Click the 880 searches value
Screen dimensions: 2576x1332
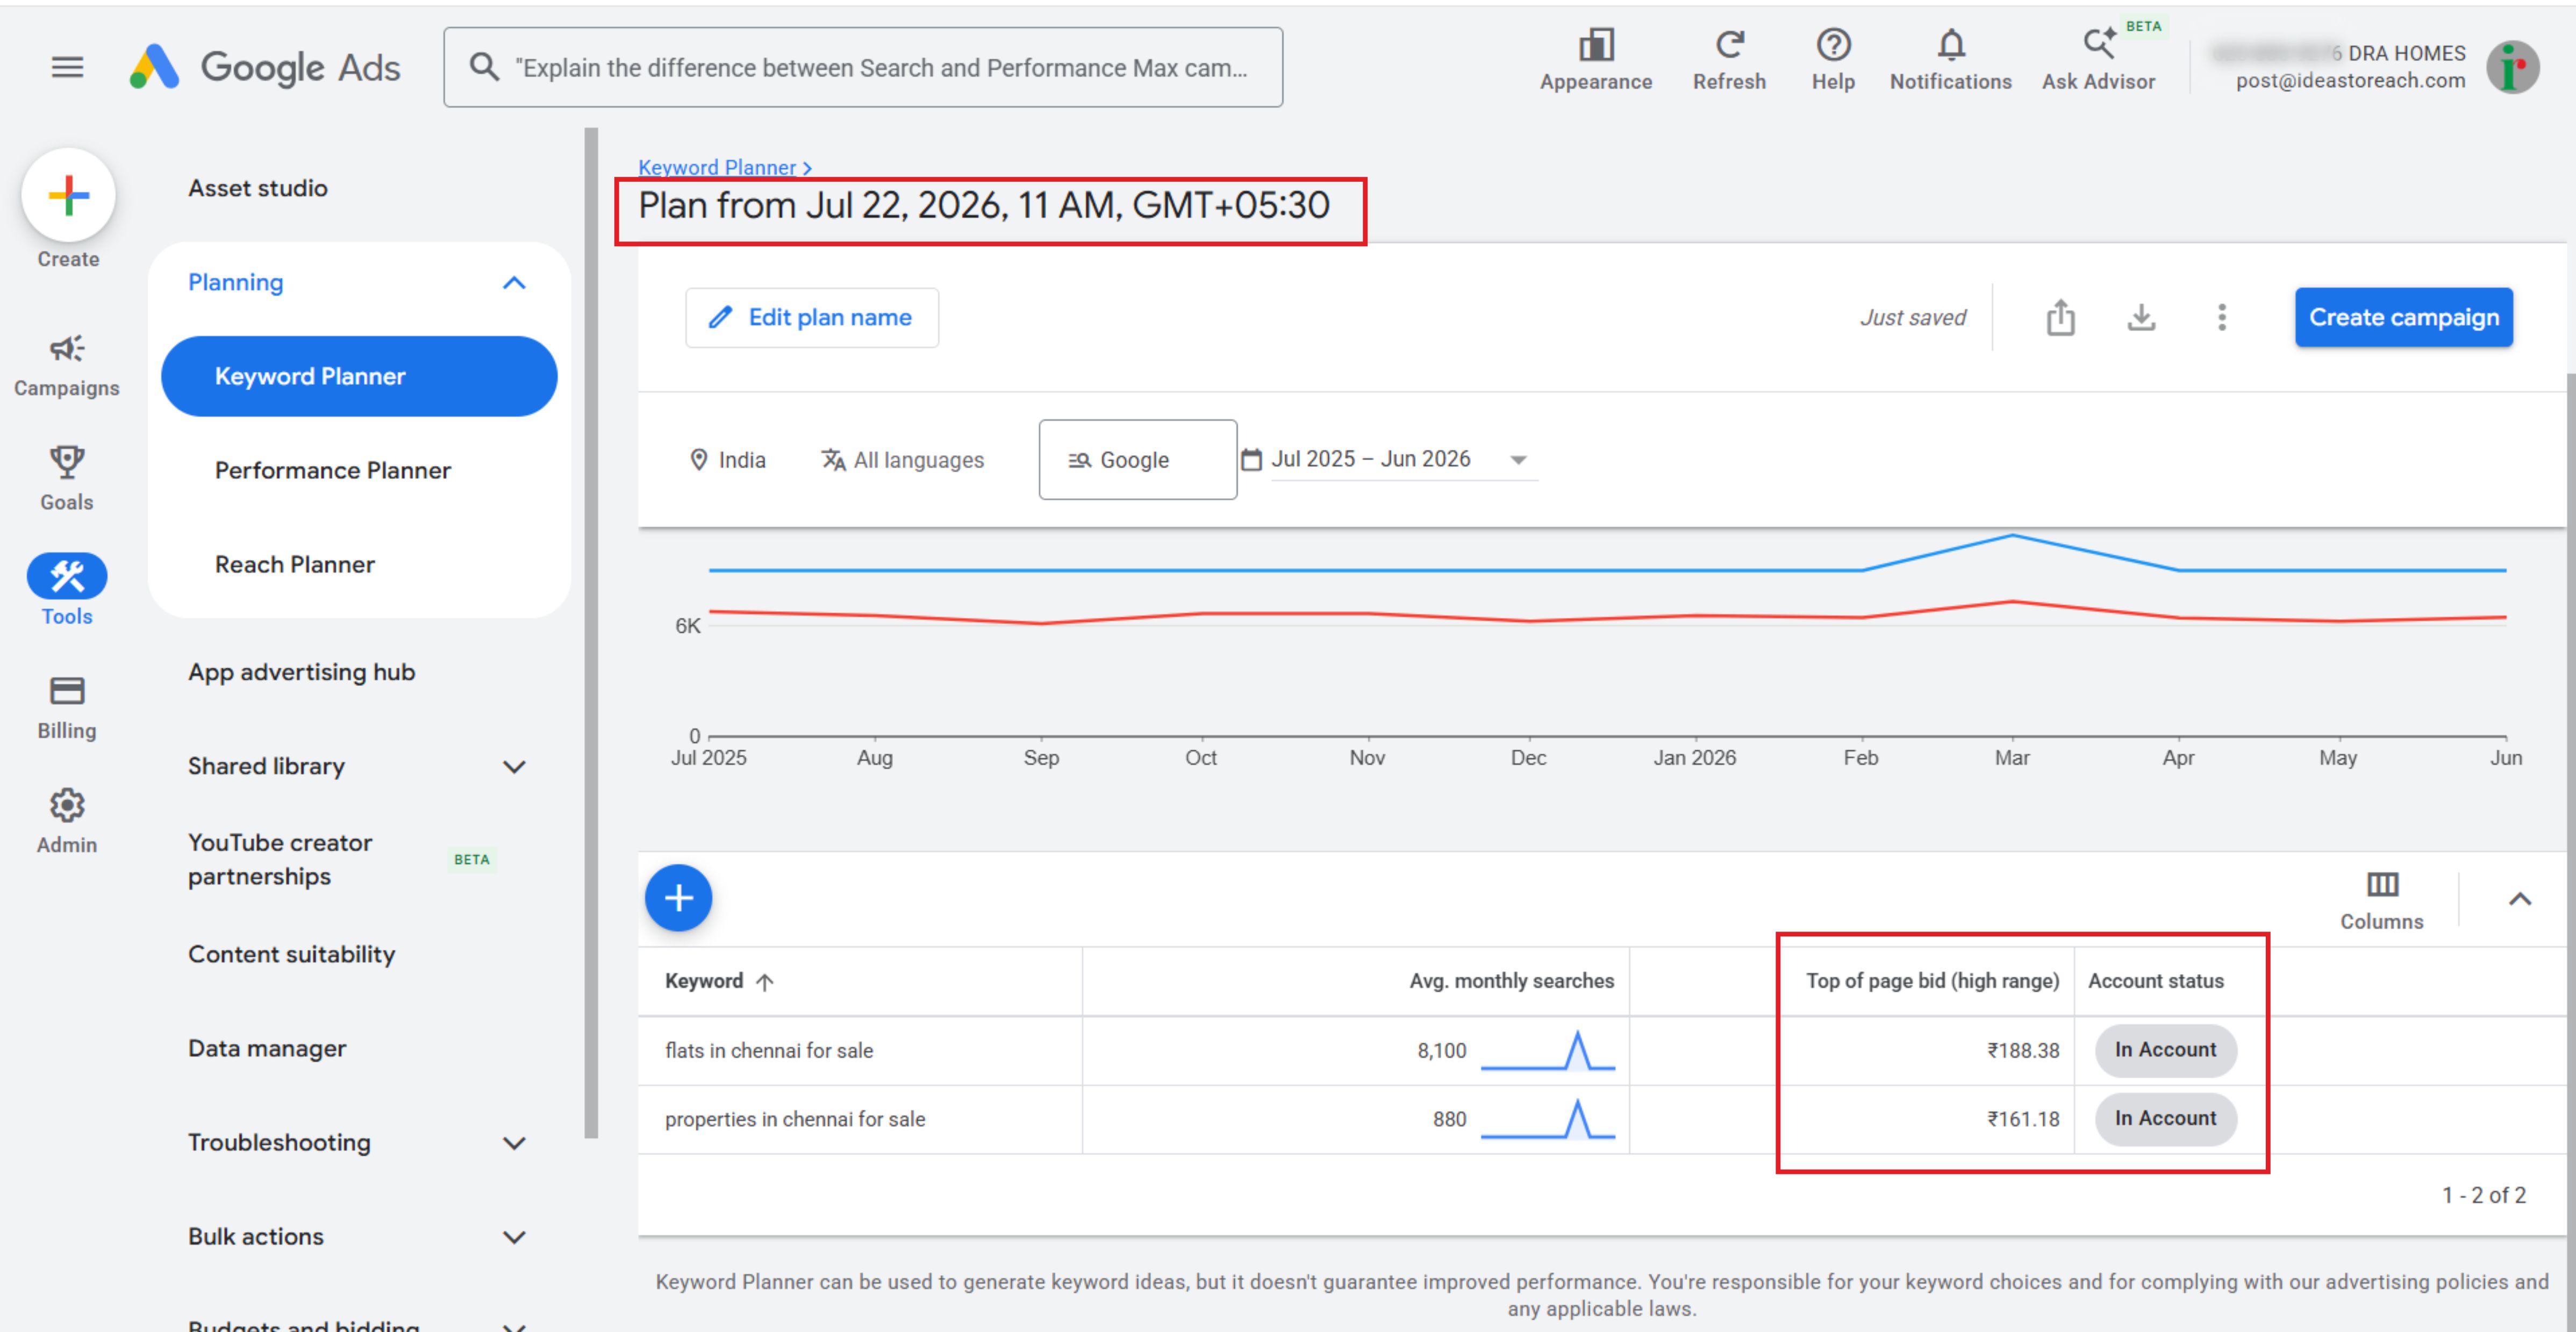[x=1449, y=1119]
